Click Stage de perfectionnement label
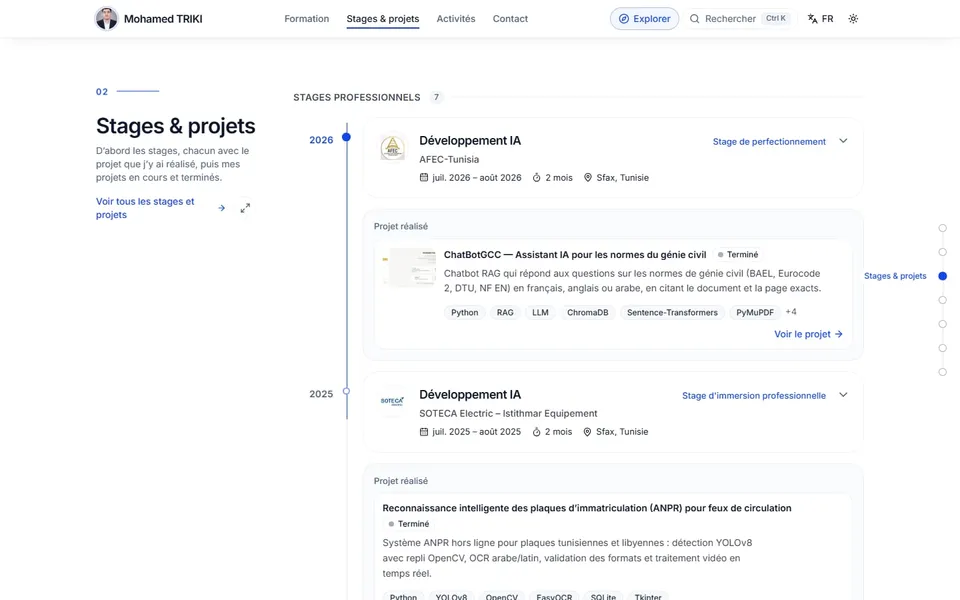 [x=769, y=141]
